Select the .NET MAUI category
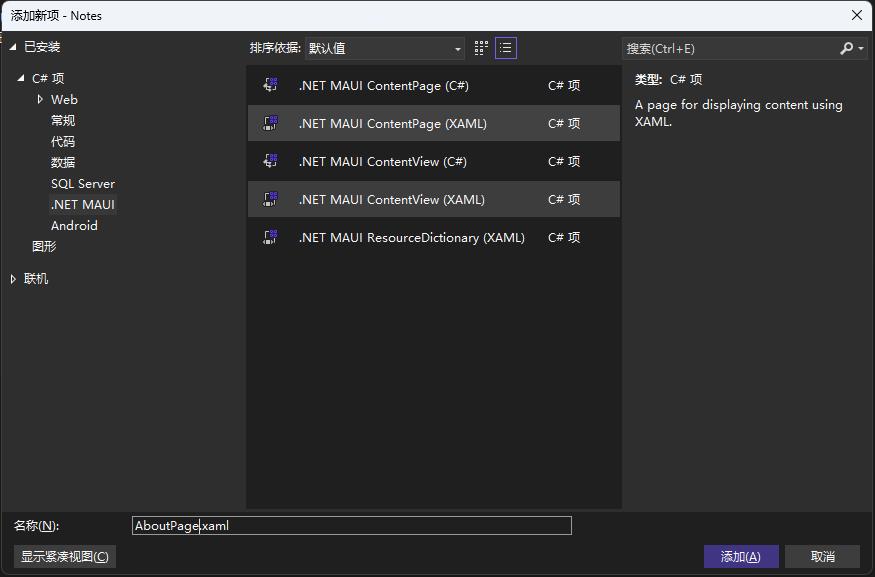Viewport: 875px width, 577px height. coord(83,205)
